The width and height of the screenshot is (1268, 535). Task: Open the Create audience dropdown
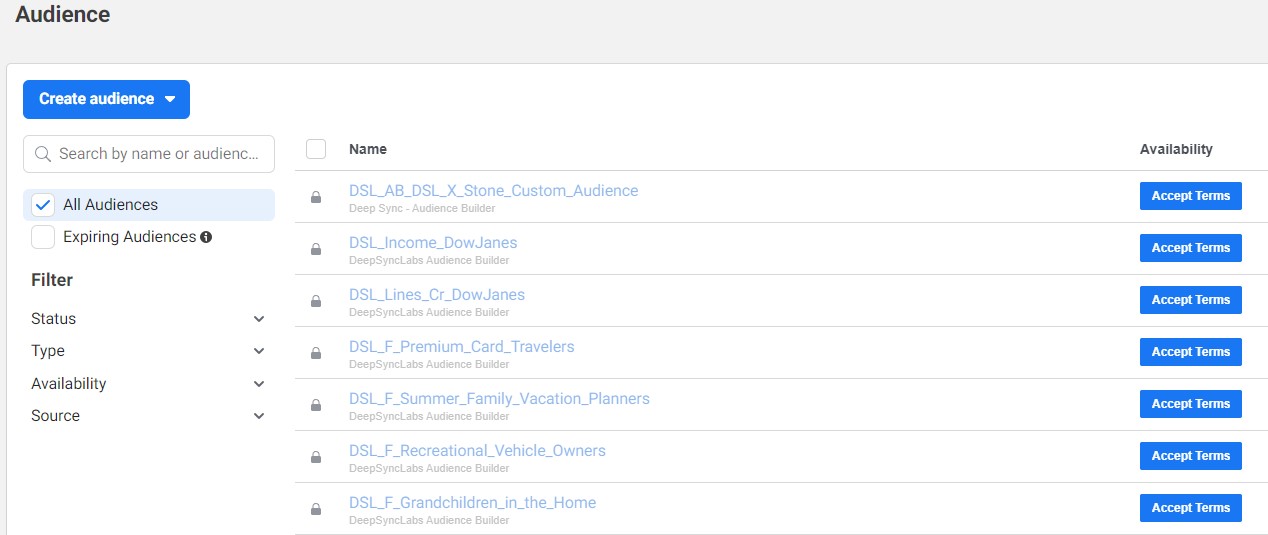pos(106,99)
